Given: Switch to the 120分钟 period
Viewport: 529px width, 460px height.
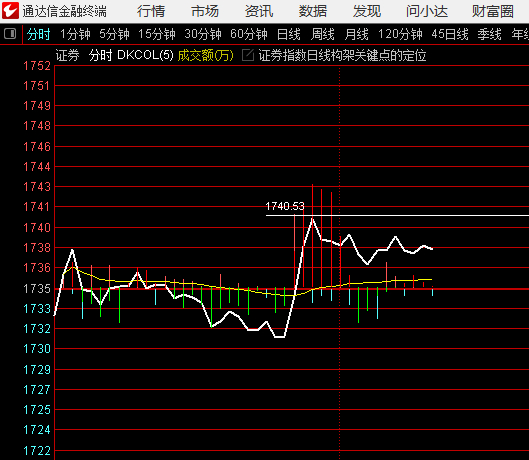Looking at the screenshot, I should point(400,34).
